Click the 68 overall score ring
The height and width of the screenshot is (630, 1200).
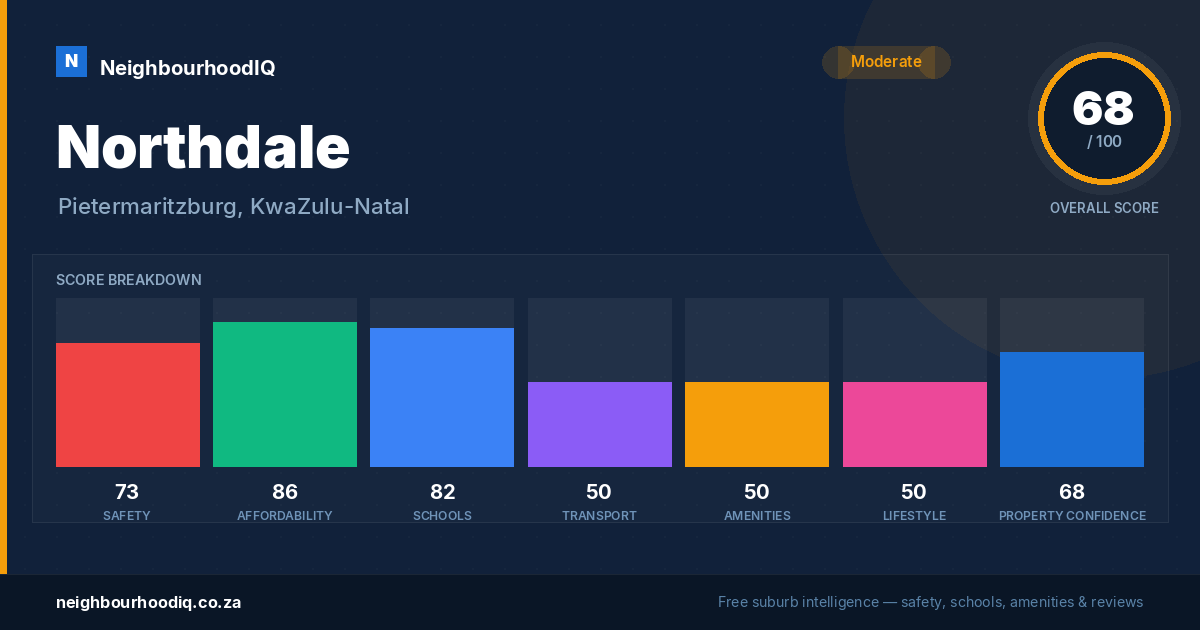coord(1104,118)
